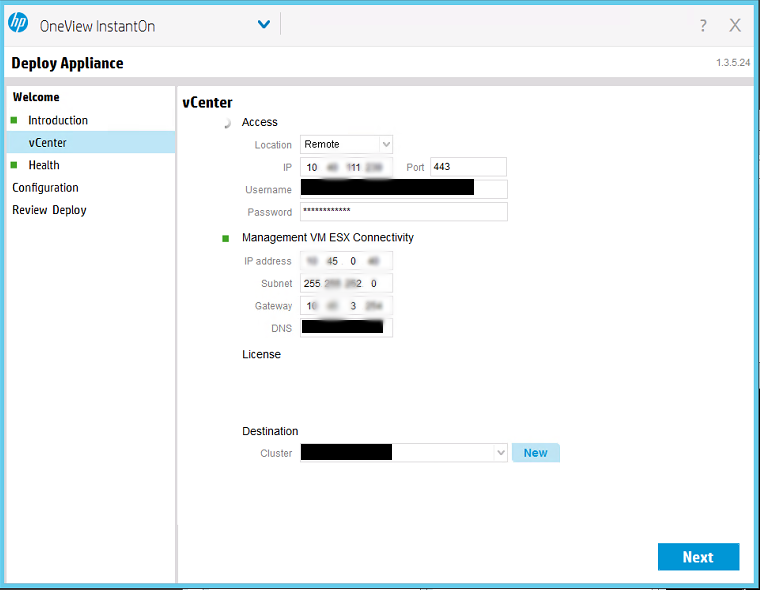Click the Access section label
760x590 pixels.
(x=259, y=122)
